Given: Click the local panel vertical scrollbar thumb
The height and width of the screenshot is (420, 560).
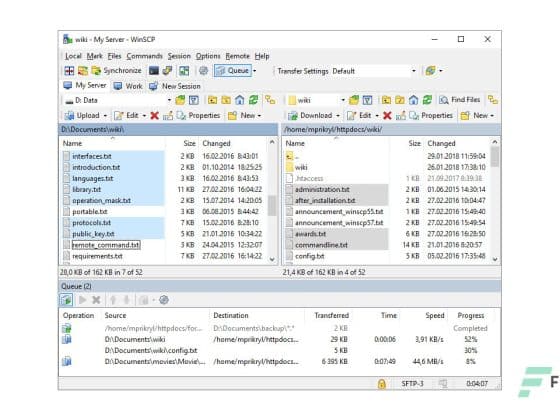Looking at the screenshot, I should click(x=272, y=205).
